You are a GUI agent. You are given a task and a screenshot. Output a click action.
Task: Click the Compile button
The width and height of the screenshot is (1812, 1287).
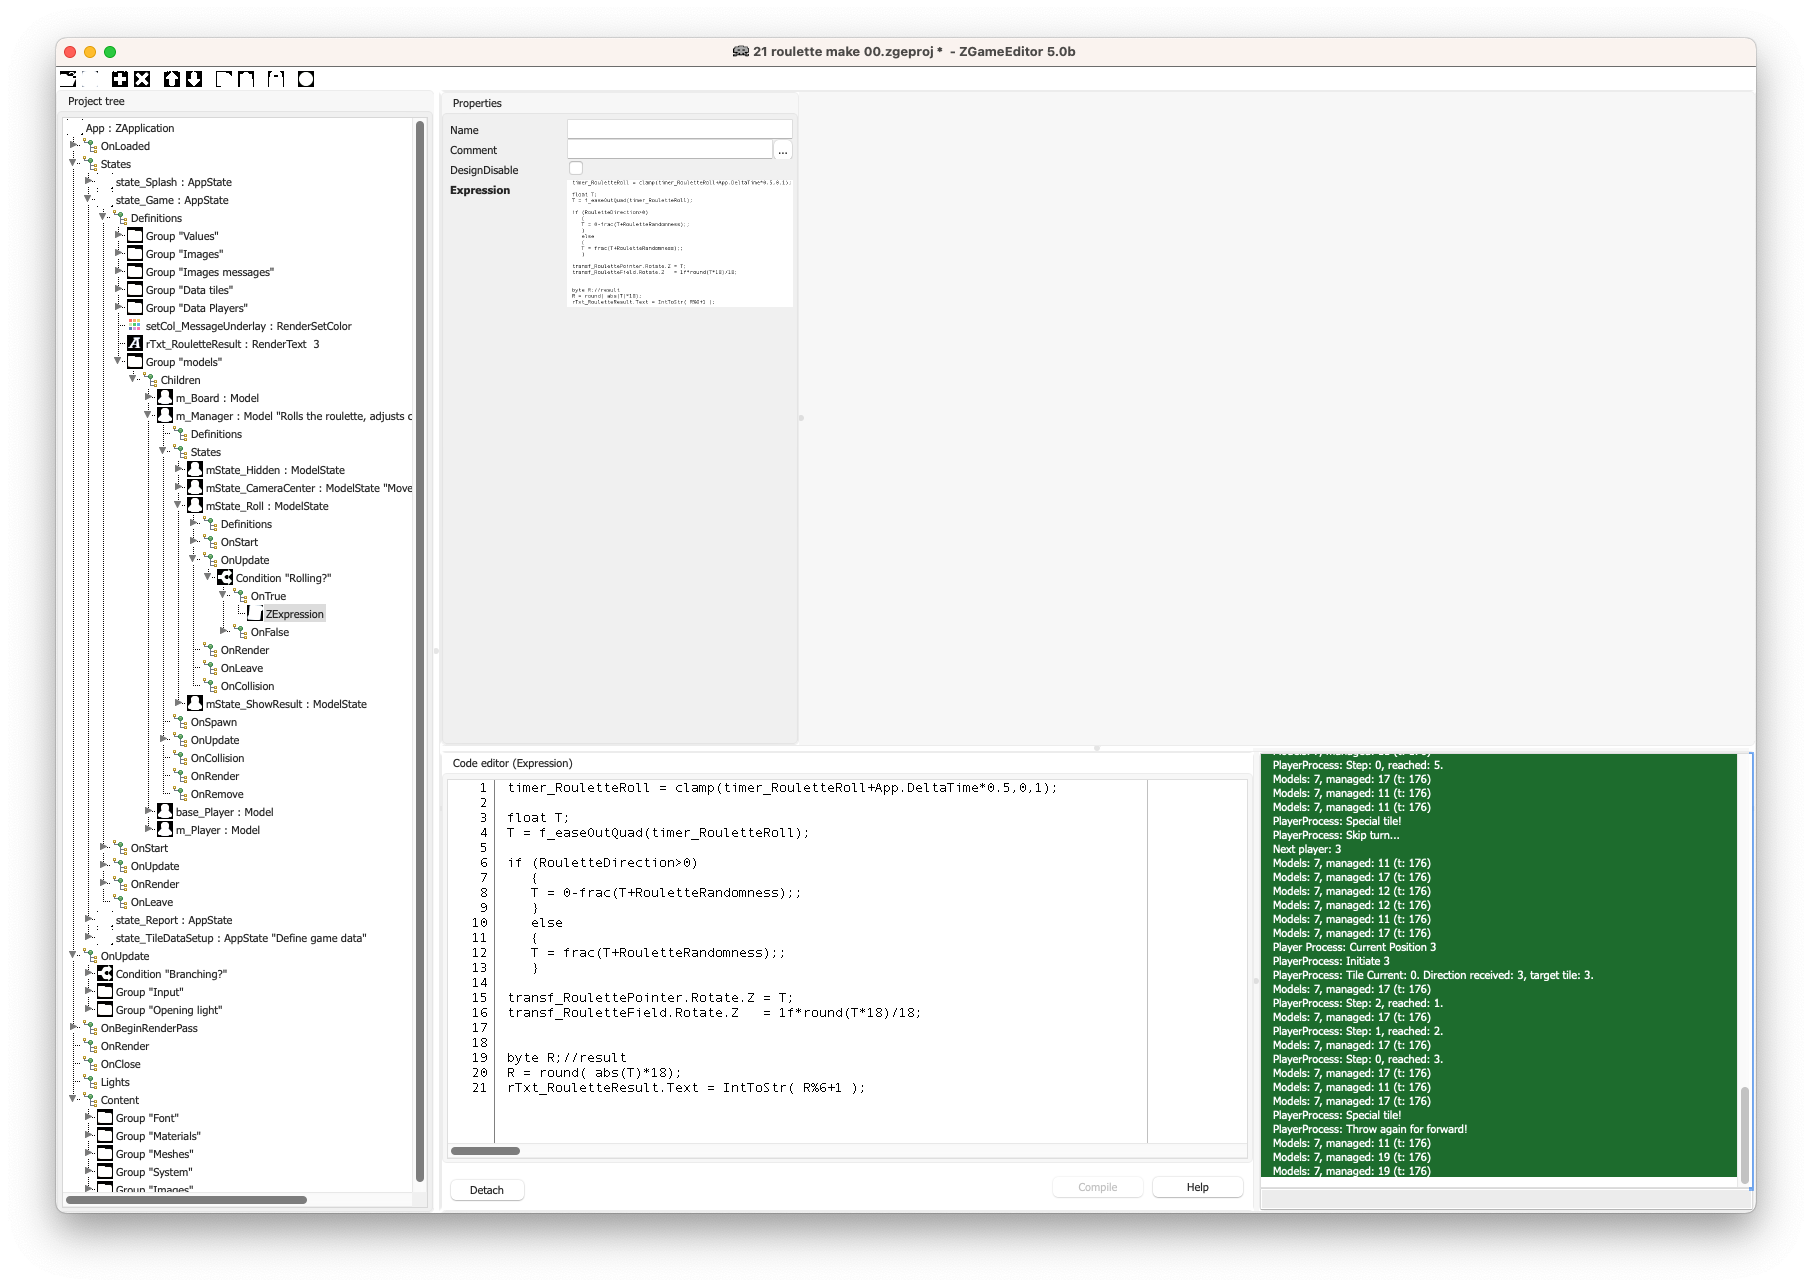(x=1098, y=1187)
